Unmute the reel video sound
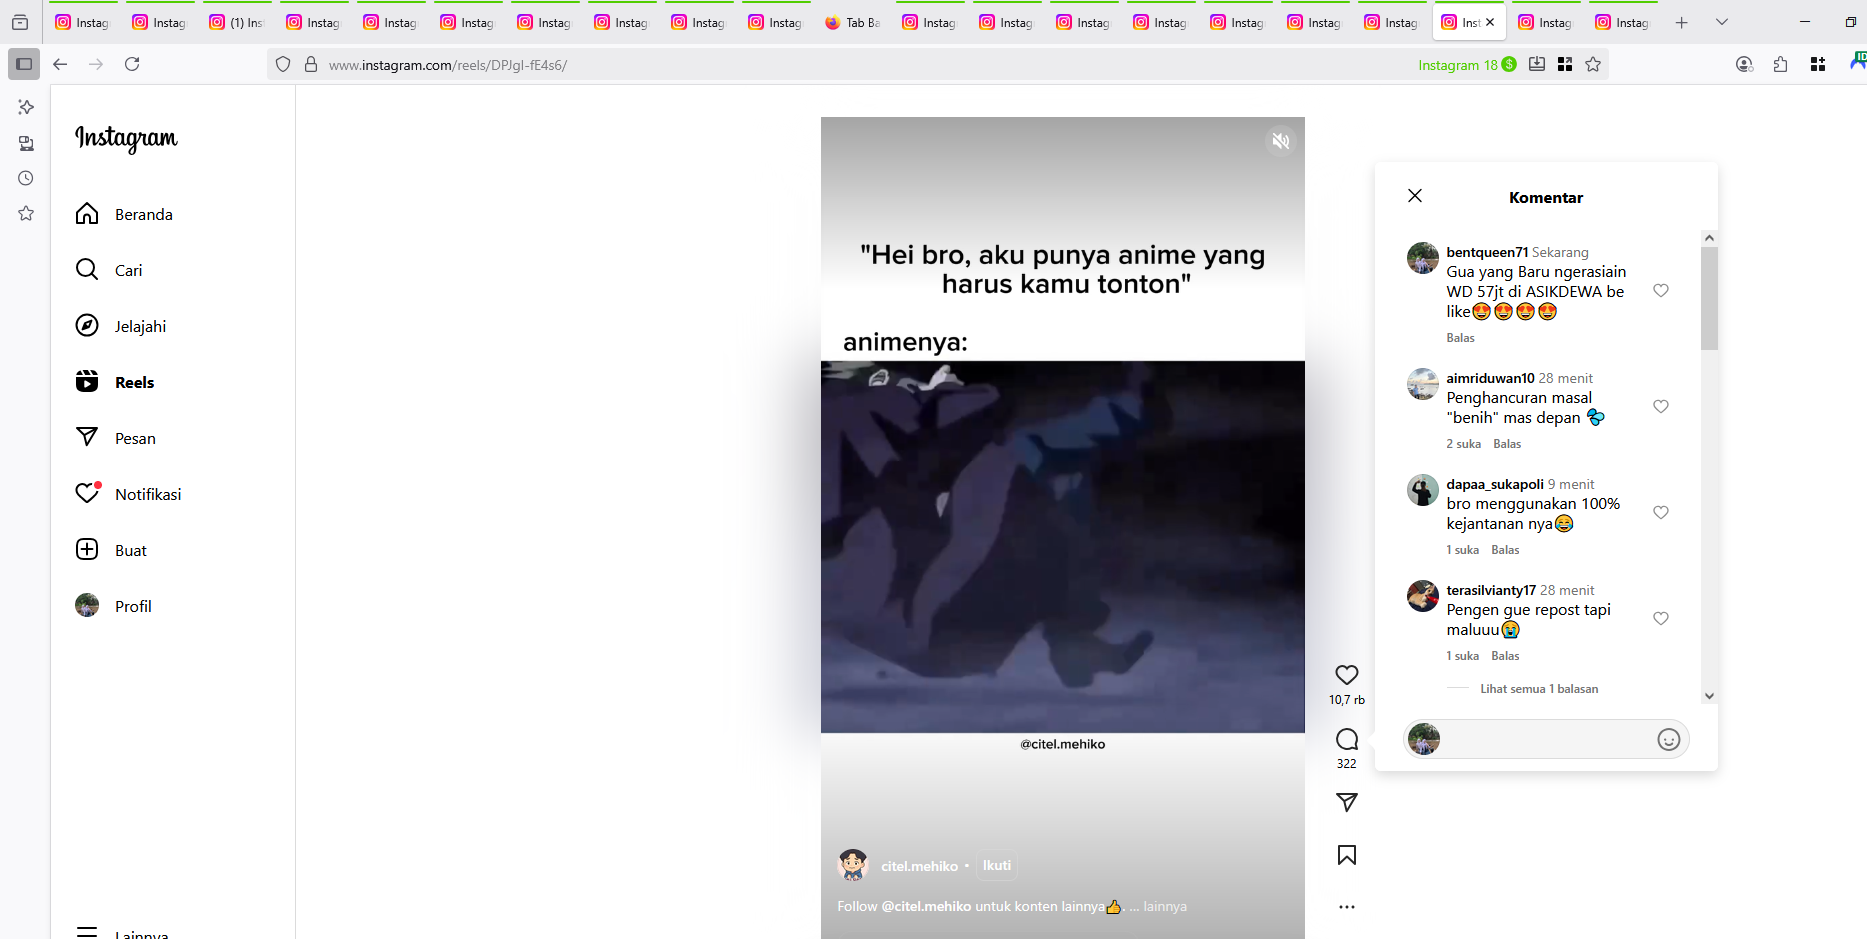 point(1281,141)
